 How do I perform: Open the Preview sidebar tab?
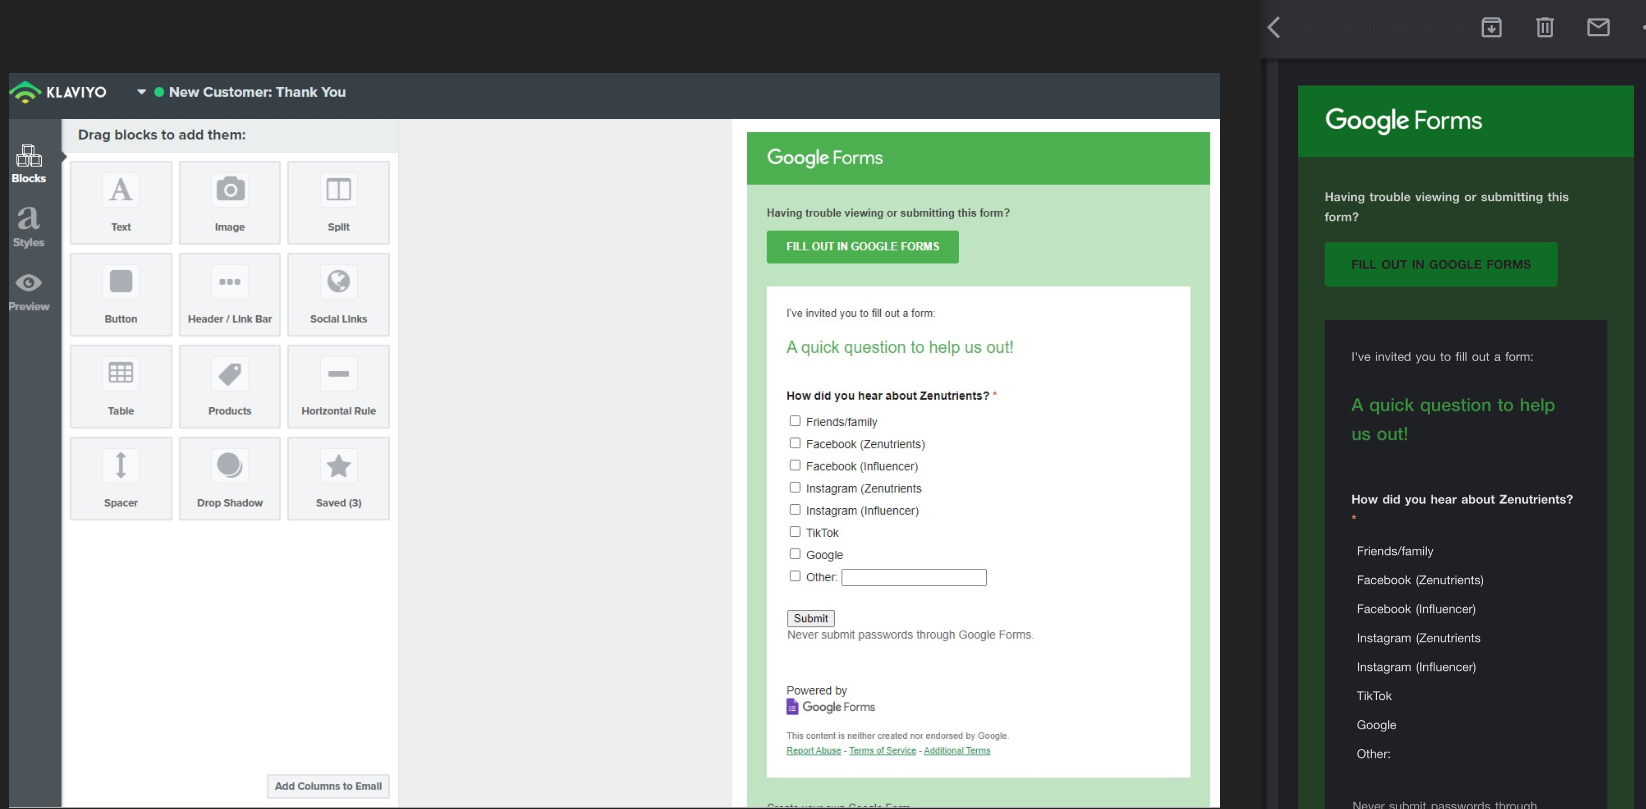click(29, 292)
